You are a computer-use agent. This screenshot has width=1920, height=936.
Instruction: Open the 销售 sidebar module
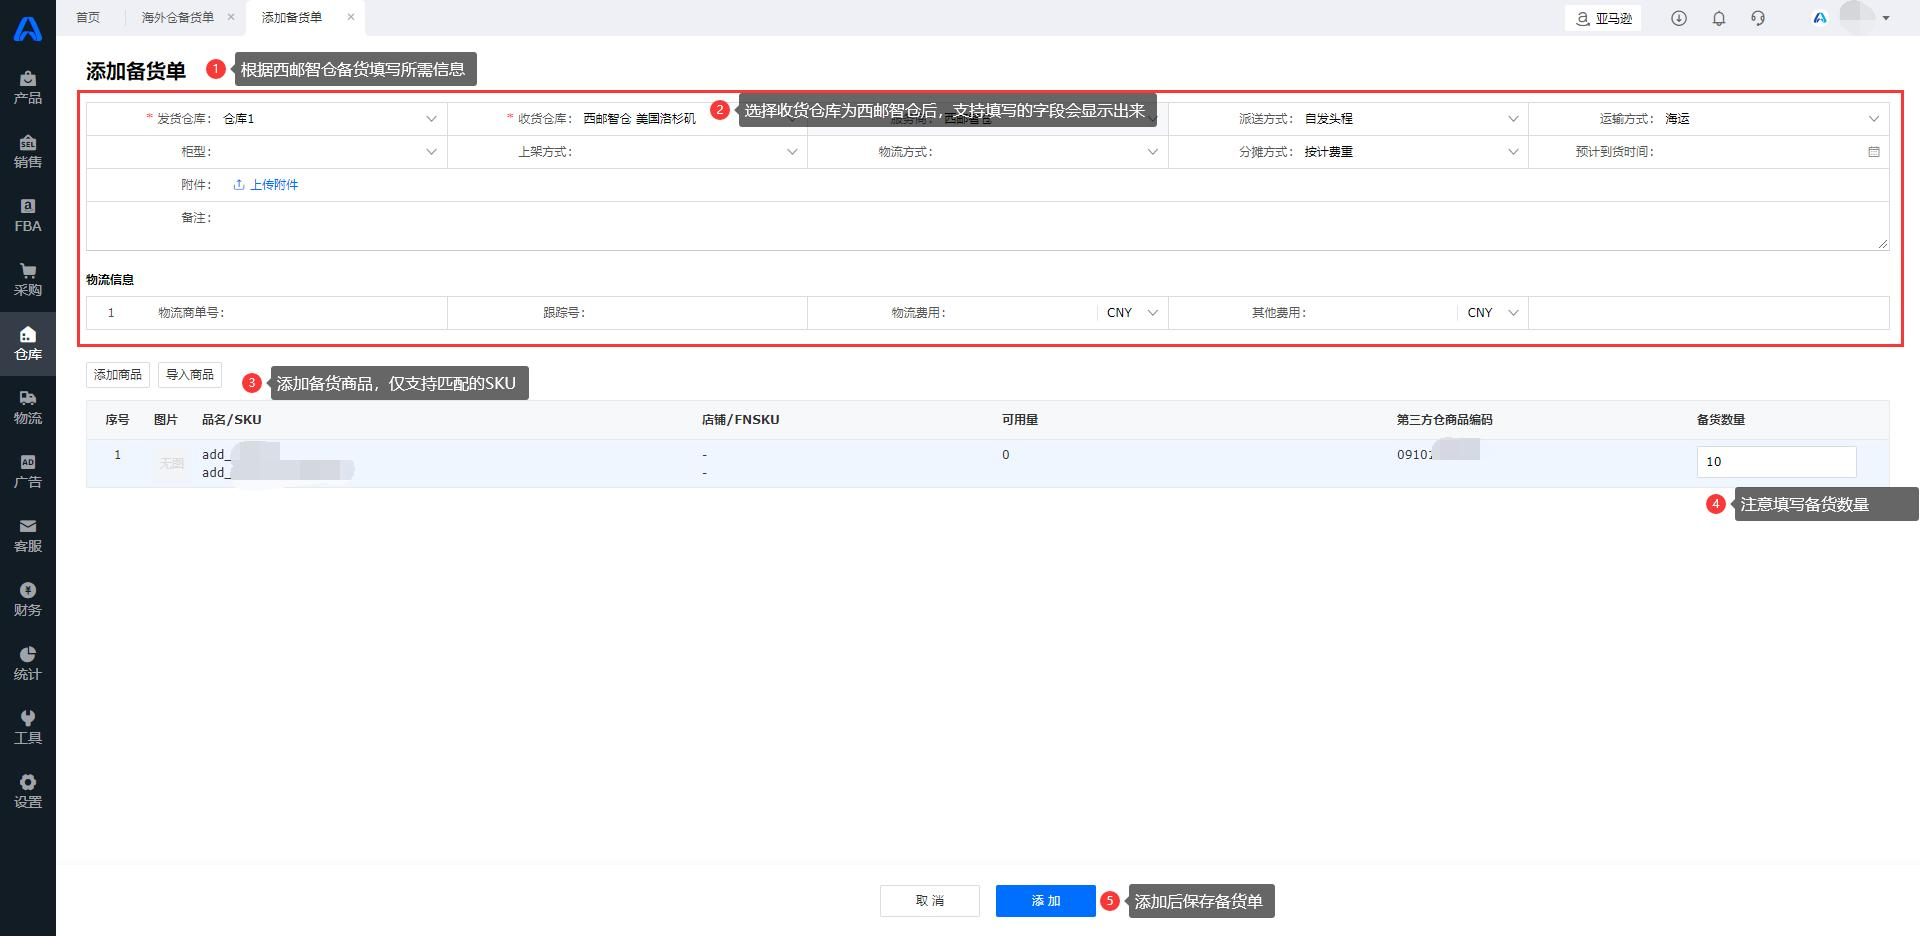coord(28,151)
